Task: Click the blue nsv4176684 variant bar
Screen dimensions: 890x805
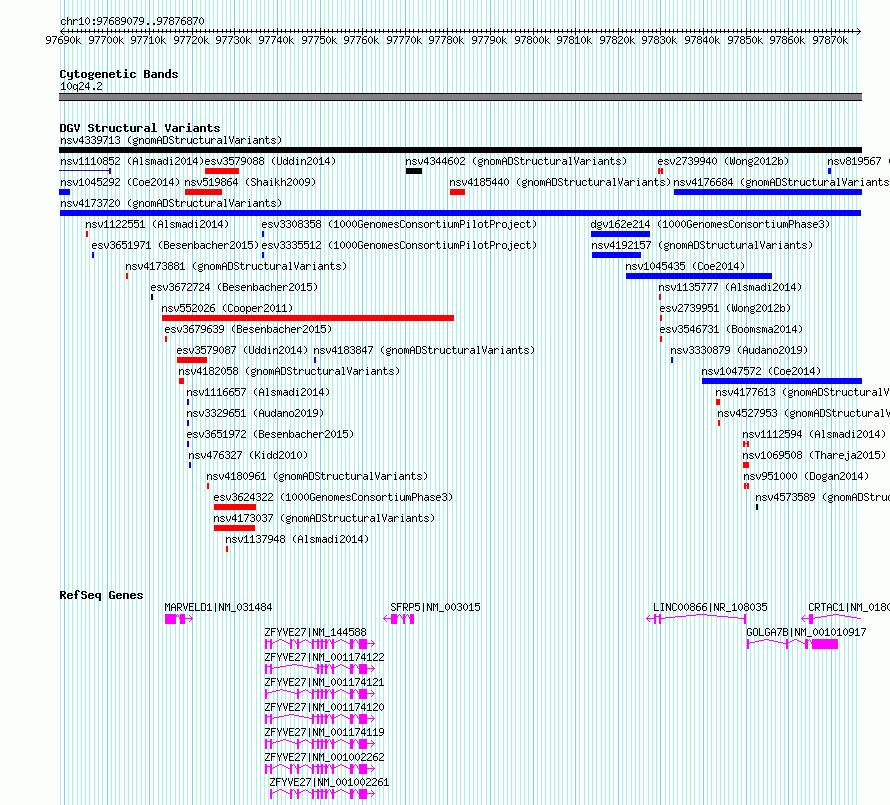Action: point(767,192)
